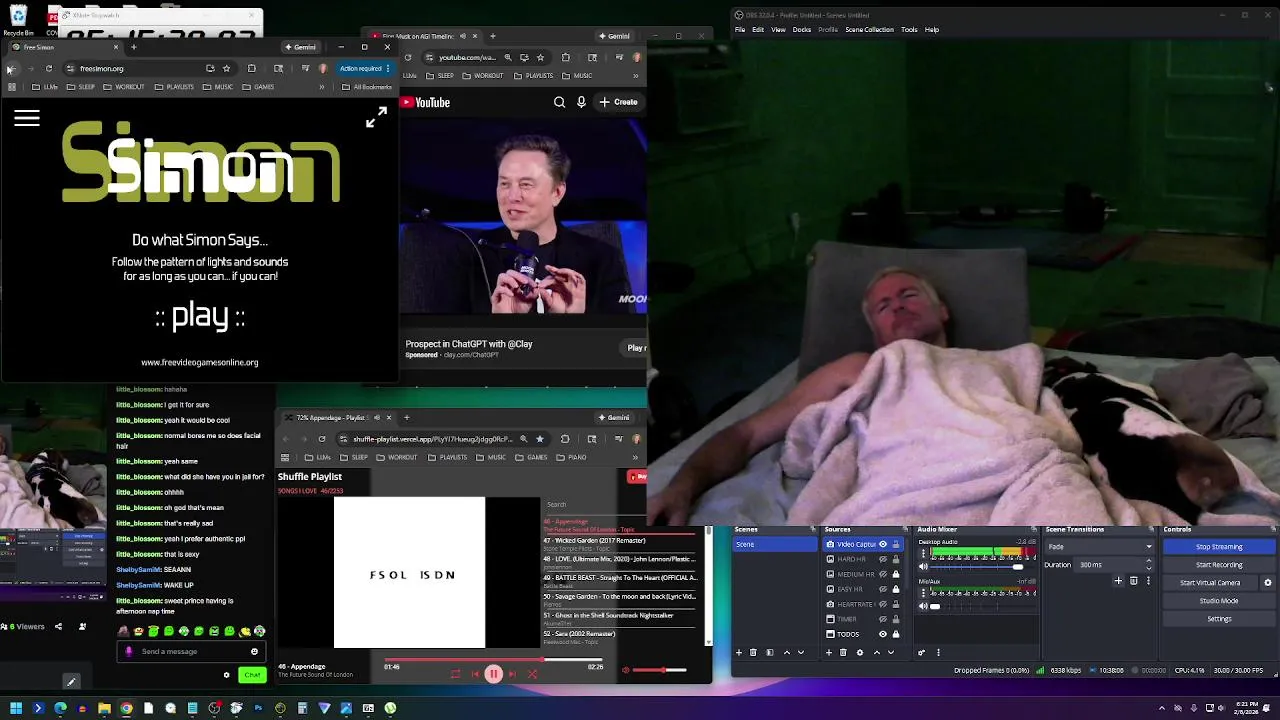
Task: Mute Desktop Audio speaker in OBS mixer
Action: click(923, 567)
